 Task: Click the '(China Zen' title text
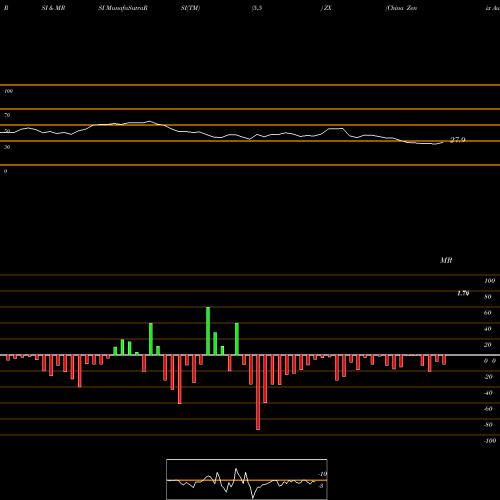(401, 8)
